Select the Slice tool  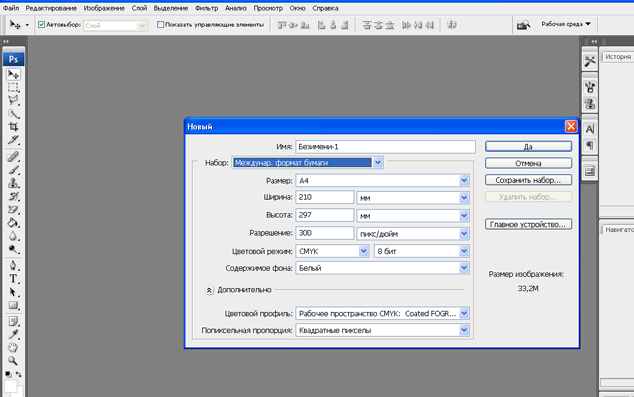coord(13,140)
